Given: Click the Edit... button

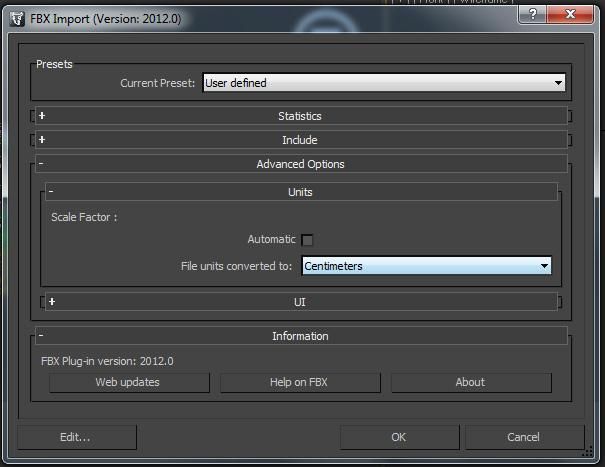Looking at the screenshot, I should point(77,437).
